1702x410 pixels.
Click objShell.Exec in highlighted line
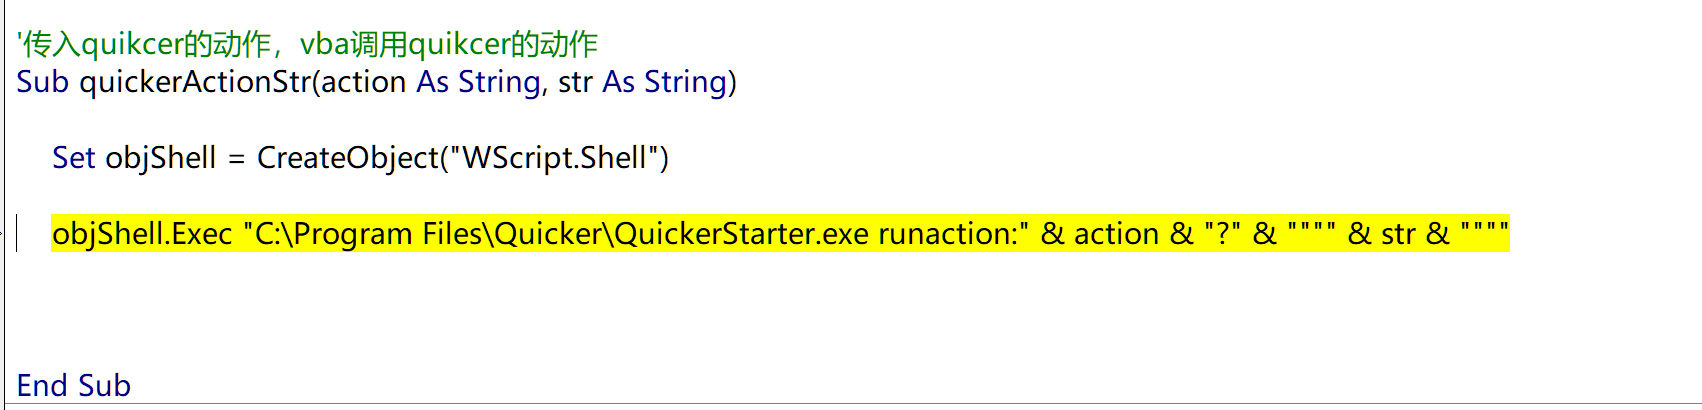pyautogui.click(x=142, y=234)
